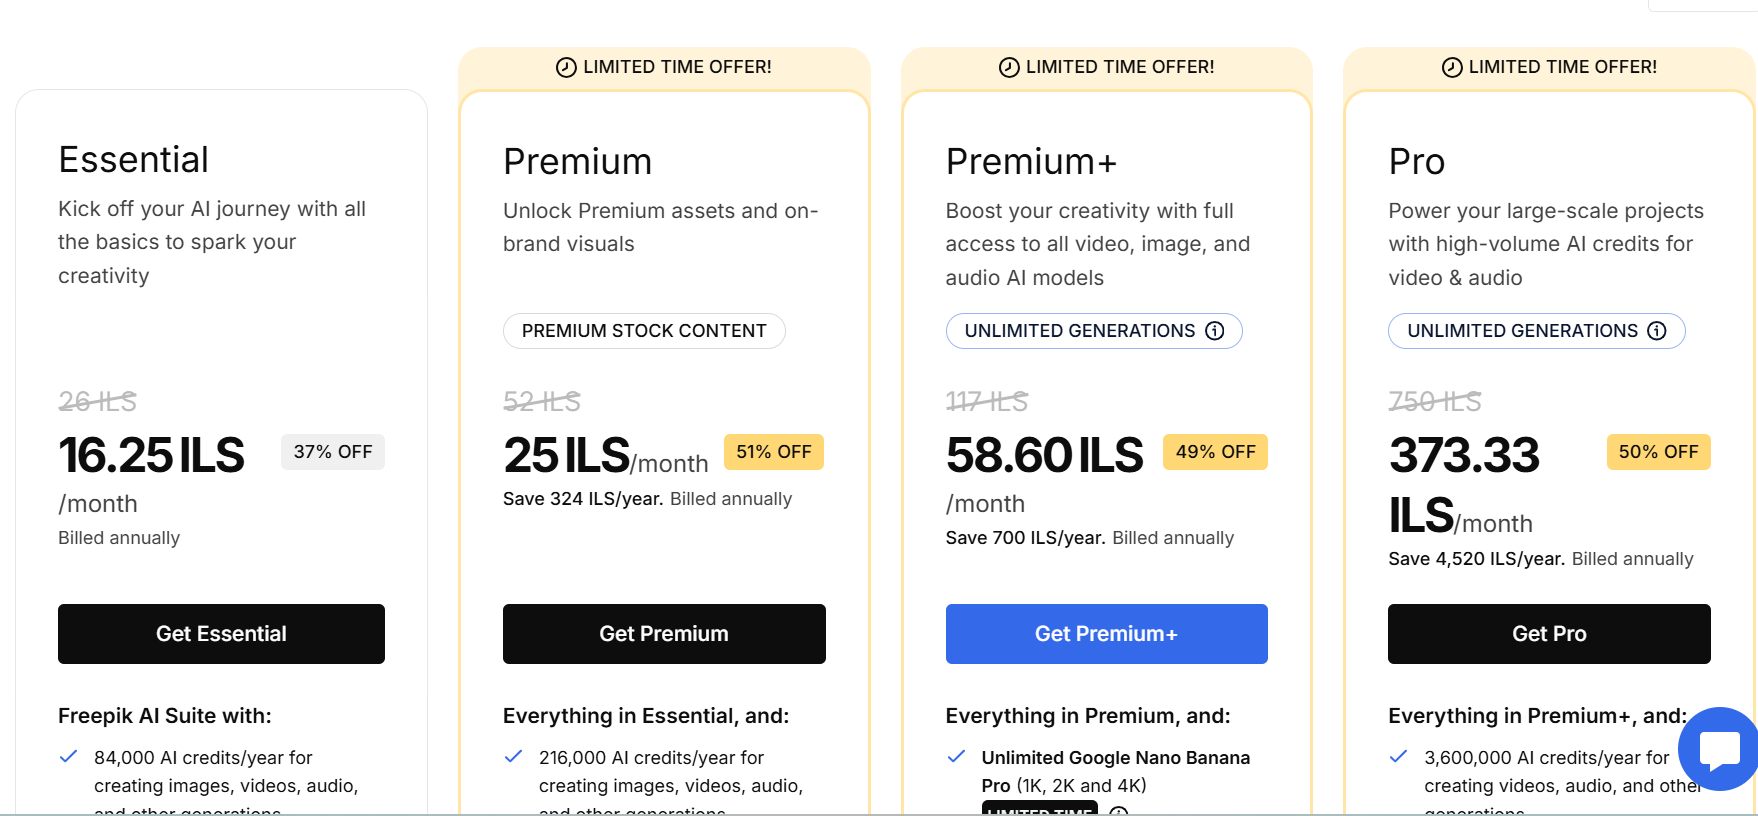Click the Premium Stock Content badge
1758x816 pixels.
pos(644,331)
